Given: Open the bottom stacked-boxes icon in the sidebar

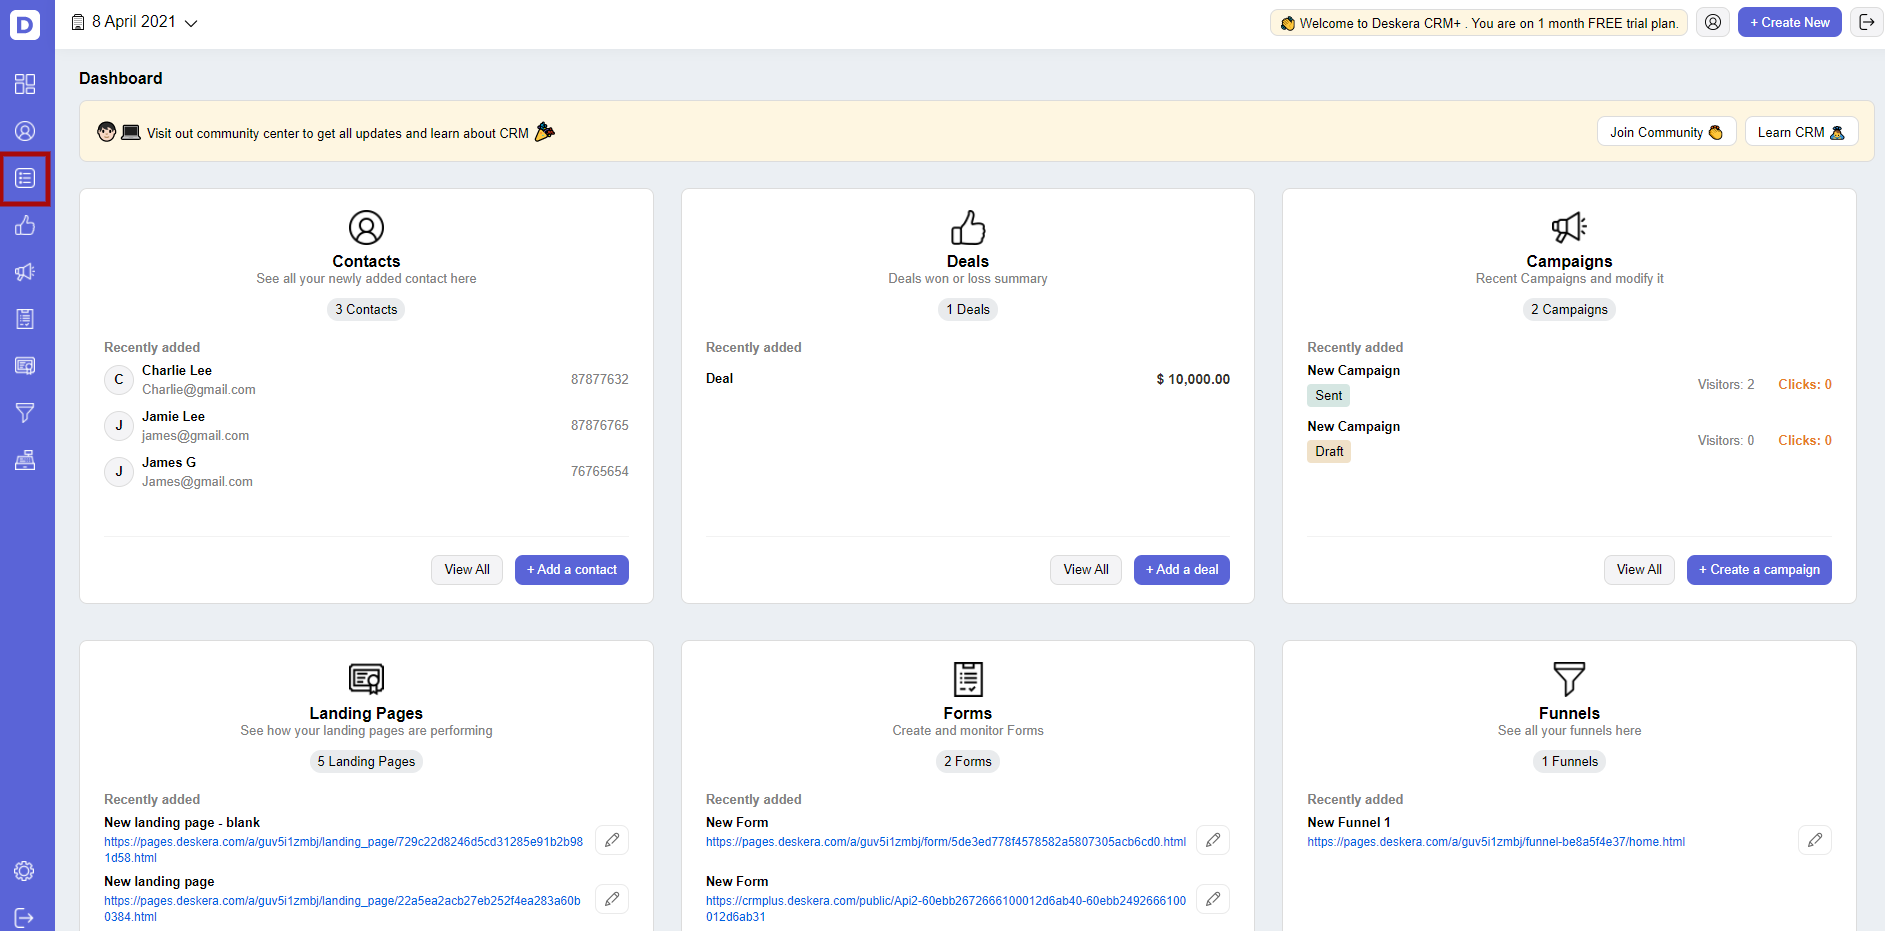Looking at the screenshot, I should [25, 460].
